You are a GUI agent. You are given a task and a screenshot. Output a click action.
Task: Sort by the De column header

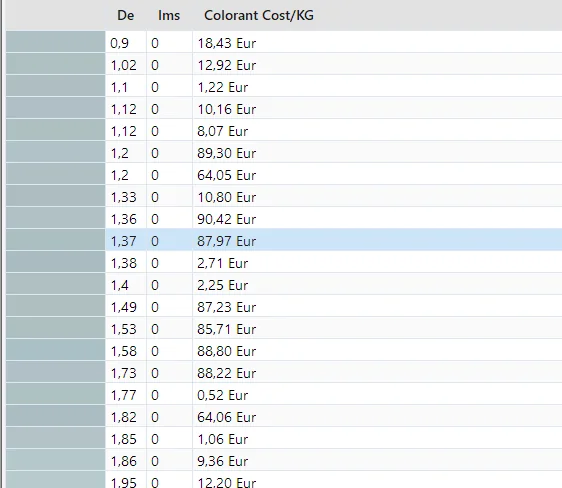(x=125, y=15)
